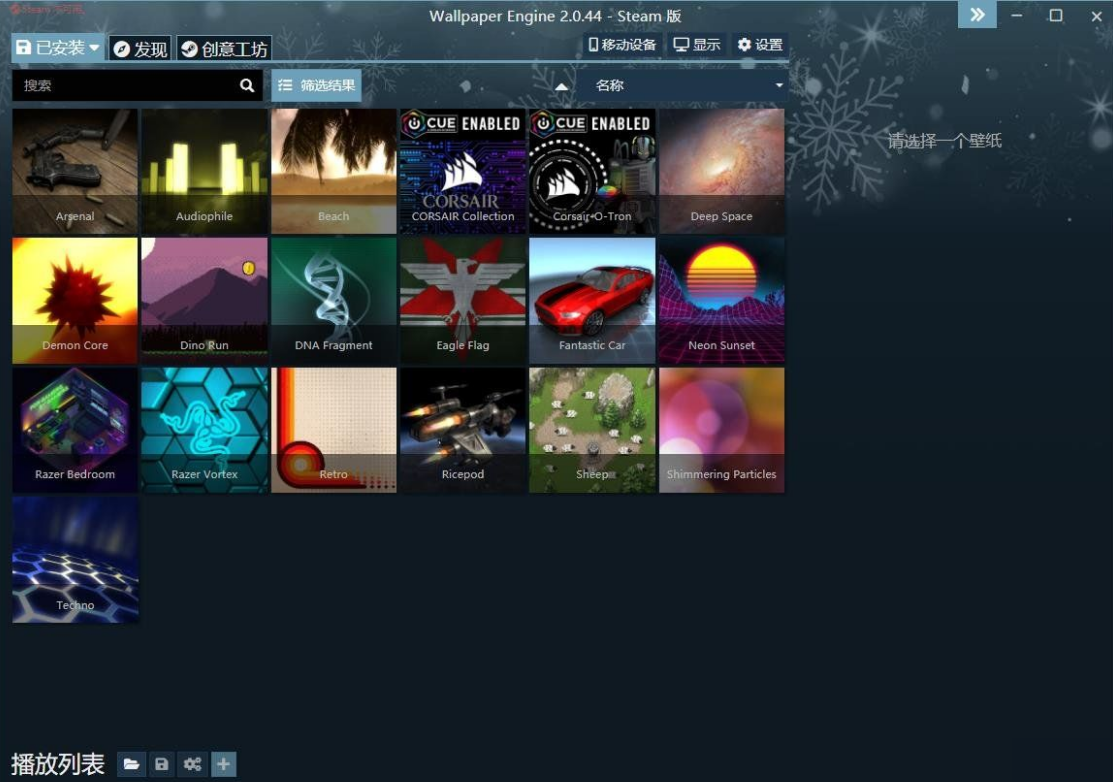This screenshot has height=782, width=1113.
Task: Toggle the sort direction arrow
Action: (561, 86)
